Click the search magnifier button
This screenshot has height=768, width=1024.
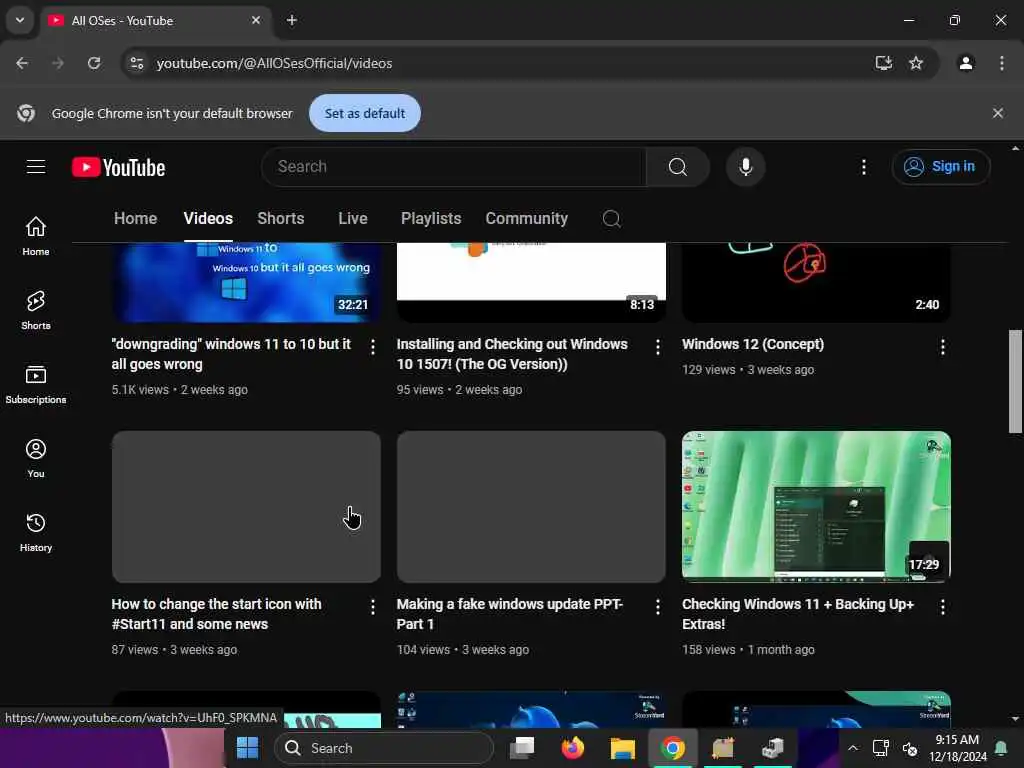pos(678,167)
